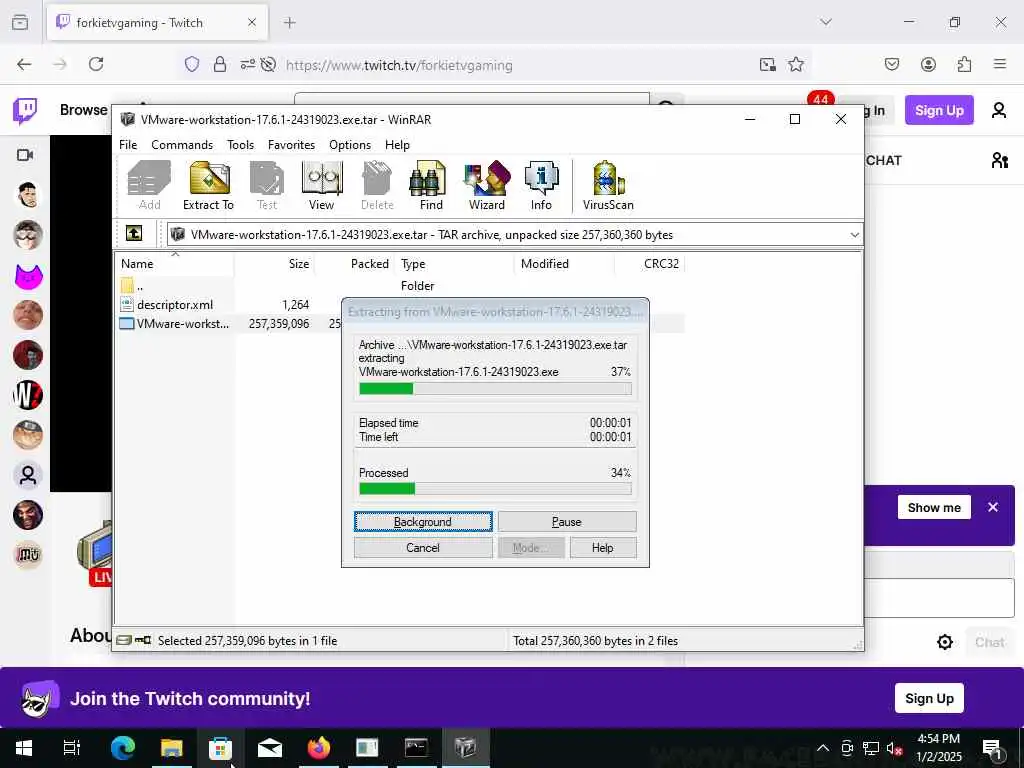Open the View tool in WinRAR toolbar
1024x768 pixels.
coord(321,185)
